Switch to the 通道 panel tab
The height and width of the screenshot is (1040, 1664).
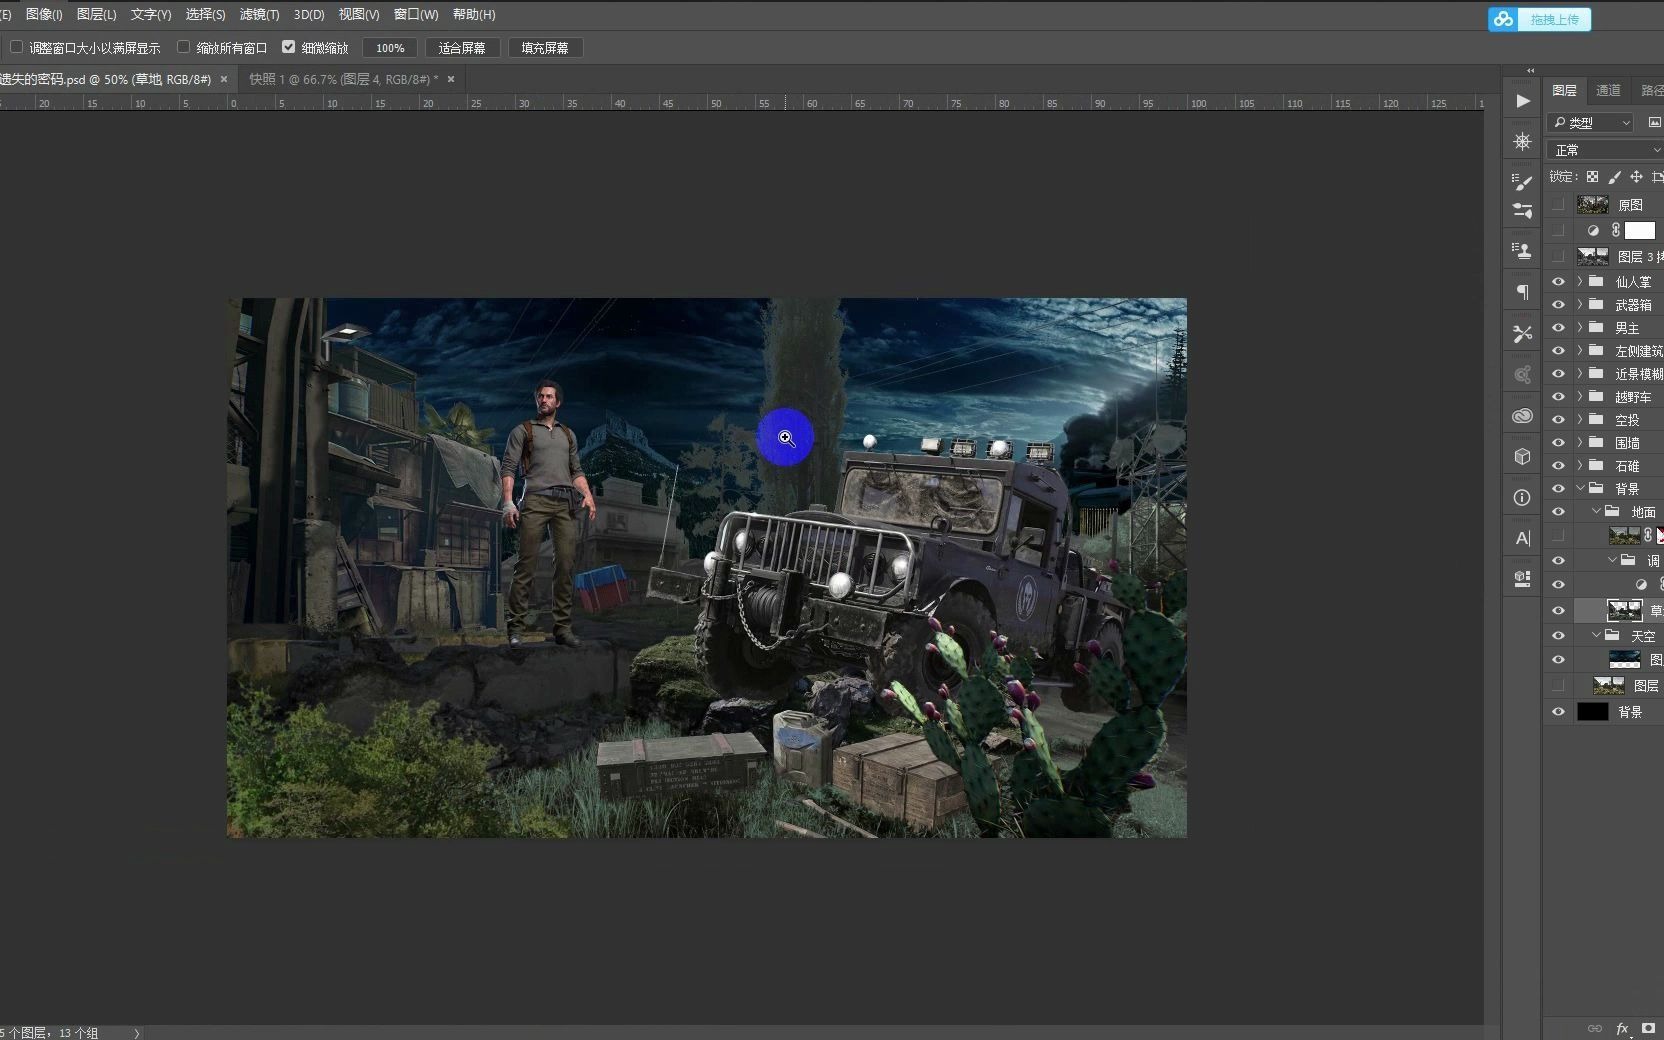pyautogui.click(x=1608, y=90)
